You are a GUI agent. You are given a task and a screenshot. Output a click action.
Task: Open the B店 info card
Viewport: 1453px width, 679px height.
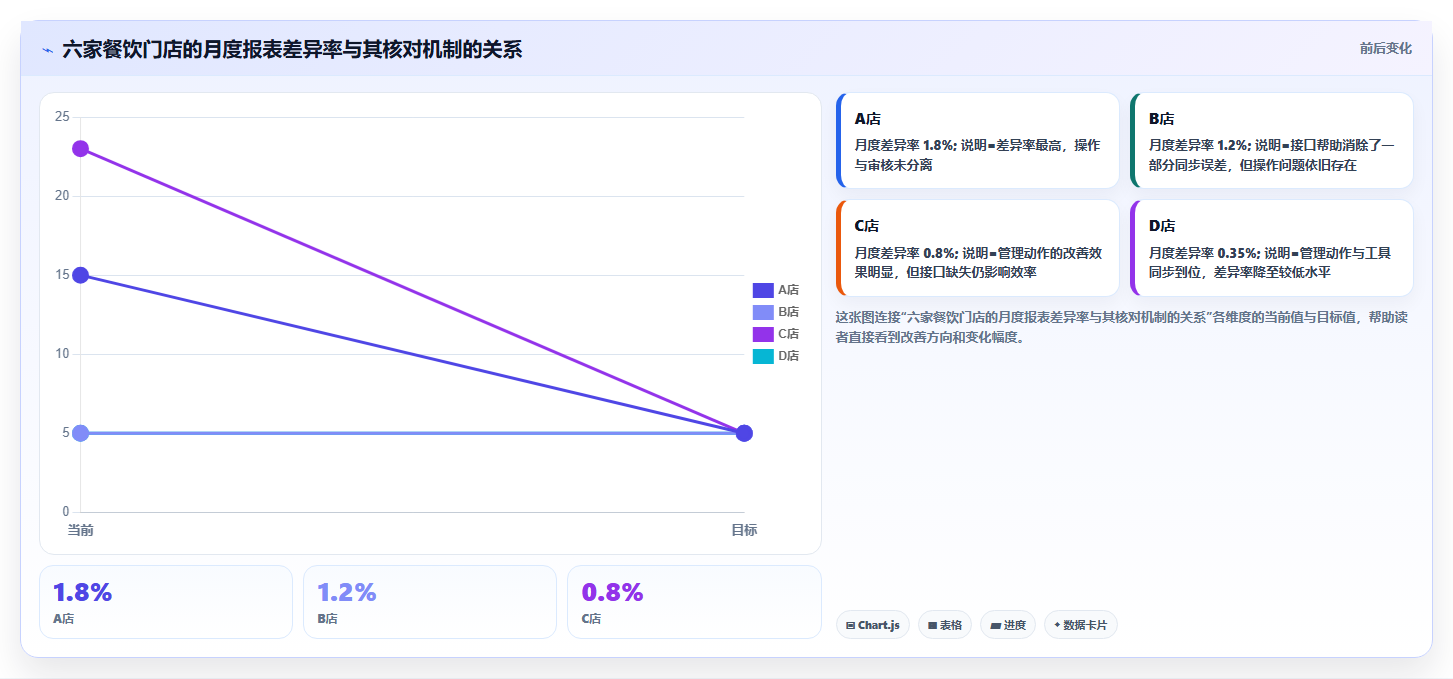coord(1271,141)
